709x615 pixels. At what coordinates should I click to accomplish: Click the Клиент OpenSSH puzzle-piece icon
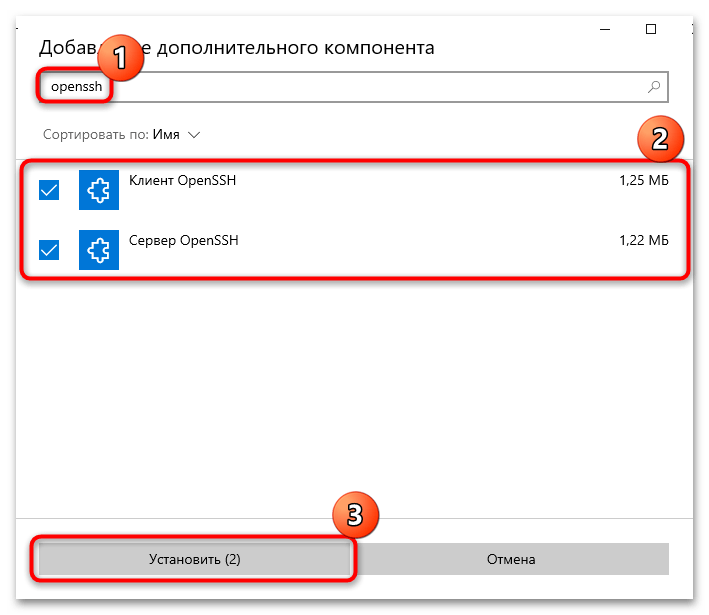[99, 190]
